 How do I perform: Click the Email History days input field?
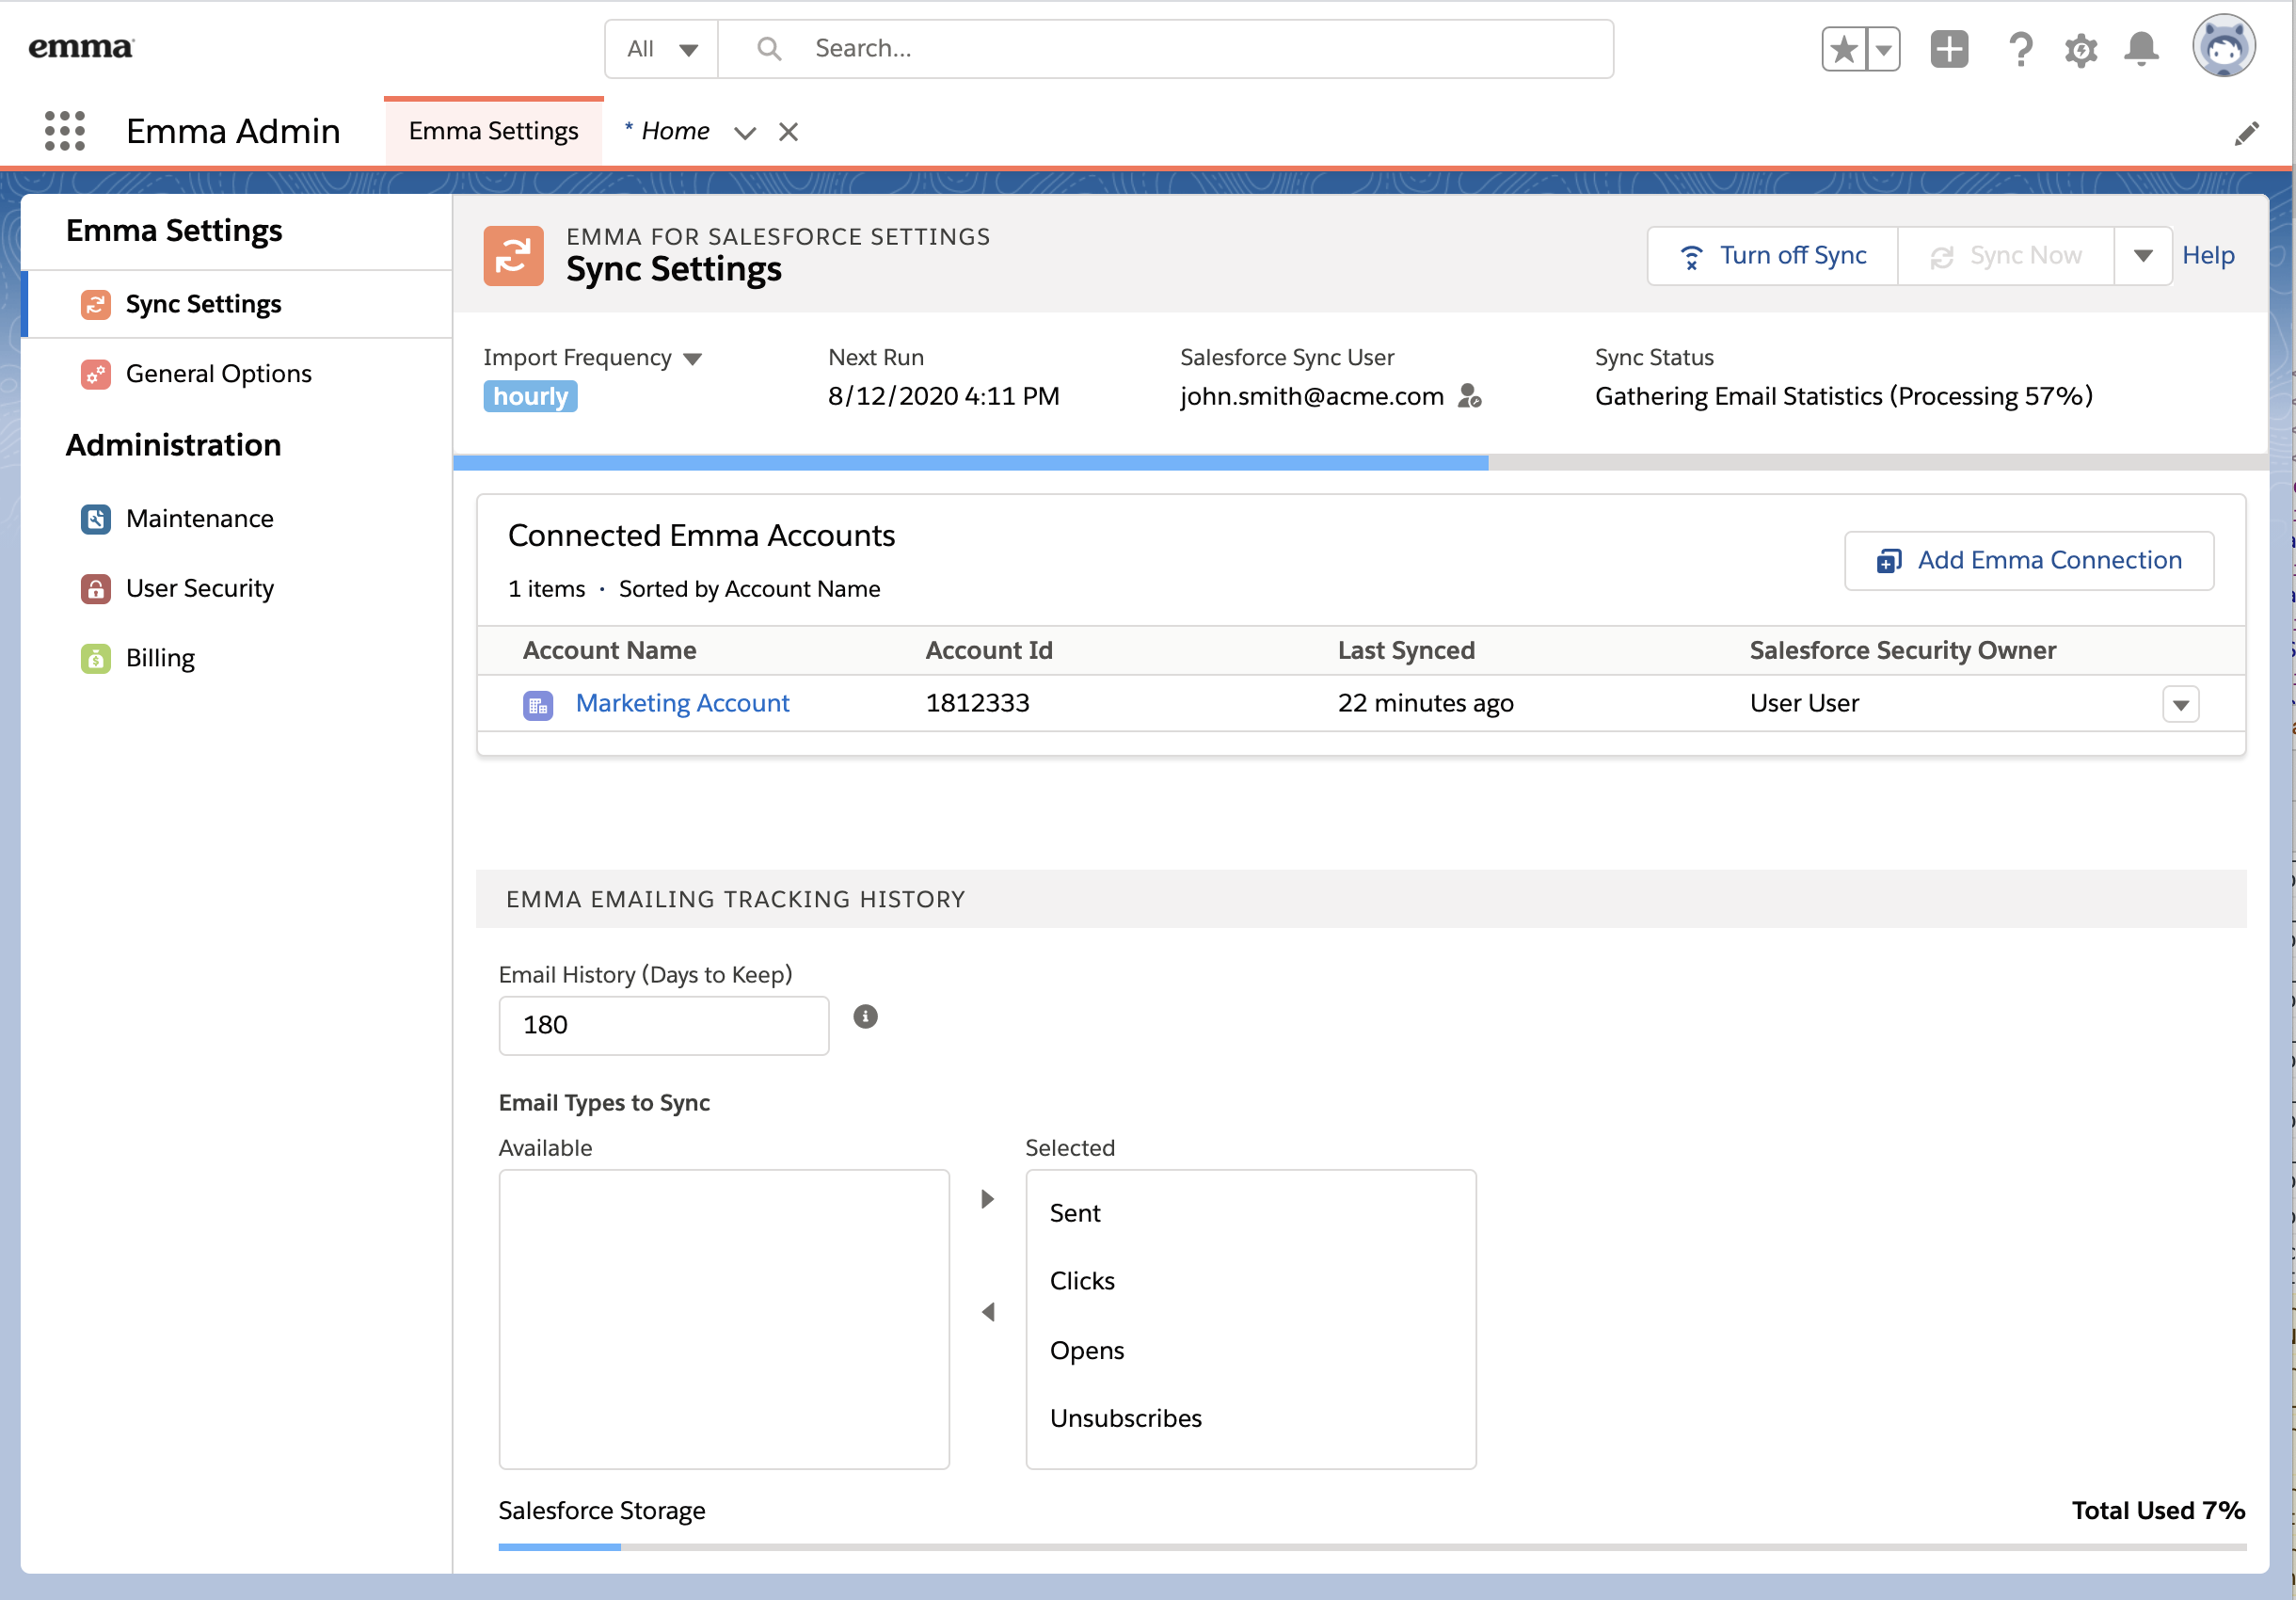point(663,1025)
